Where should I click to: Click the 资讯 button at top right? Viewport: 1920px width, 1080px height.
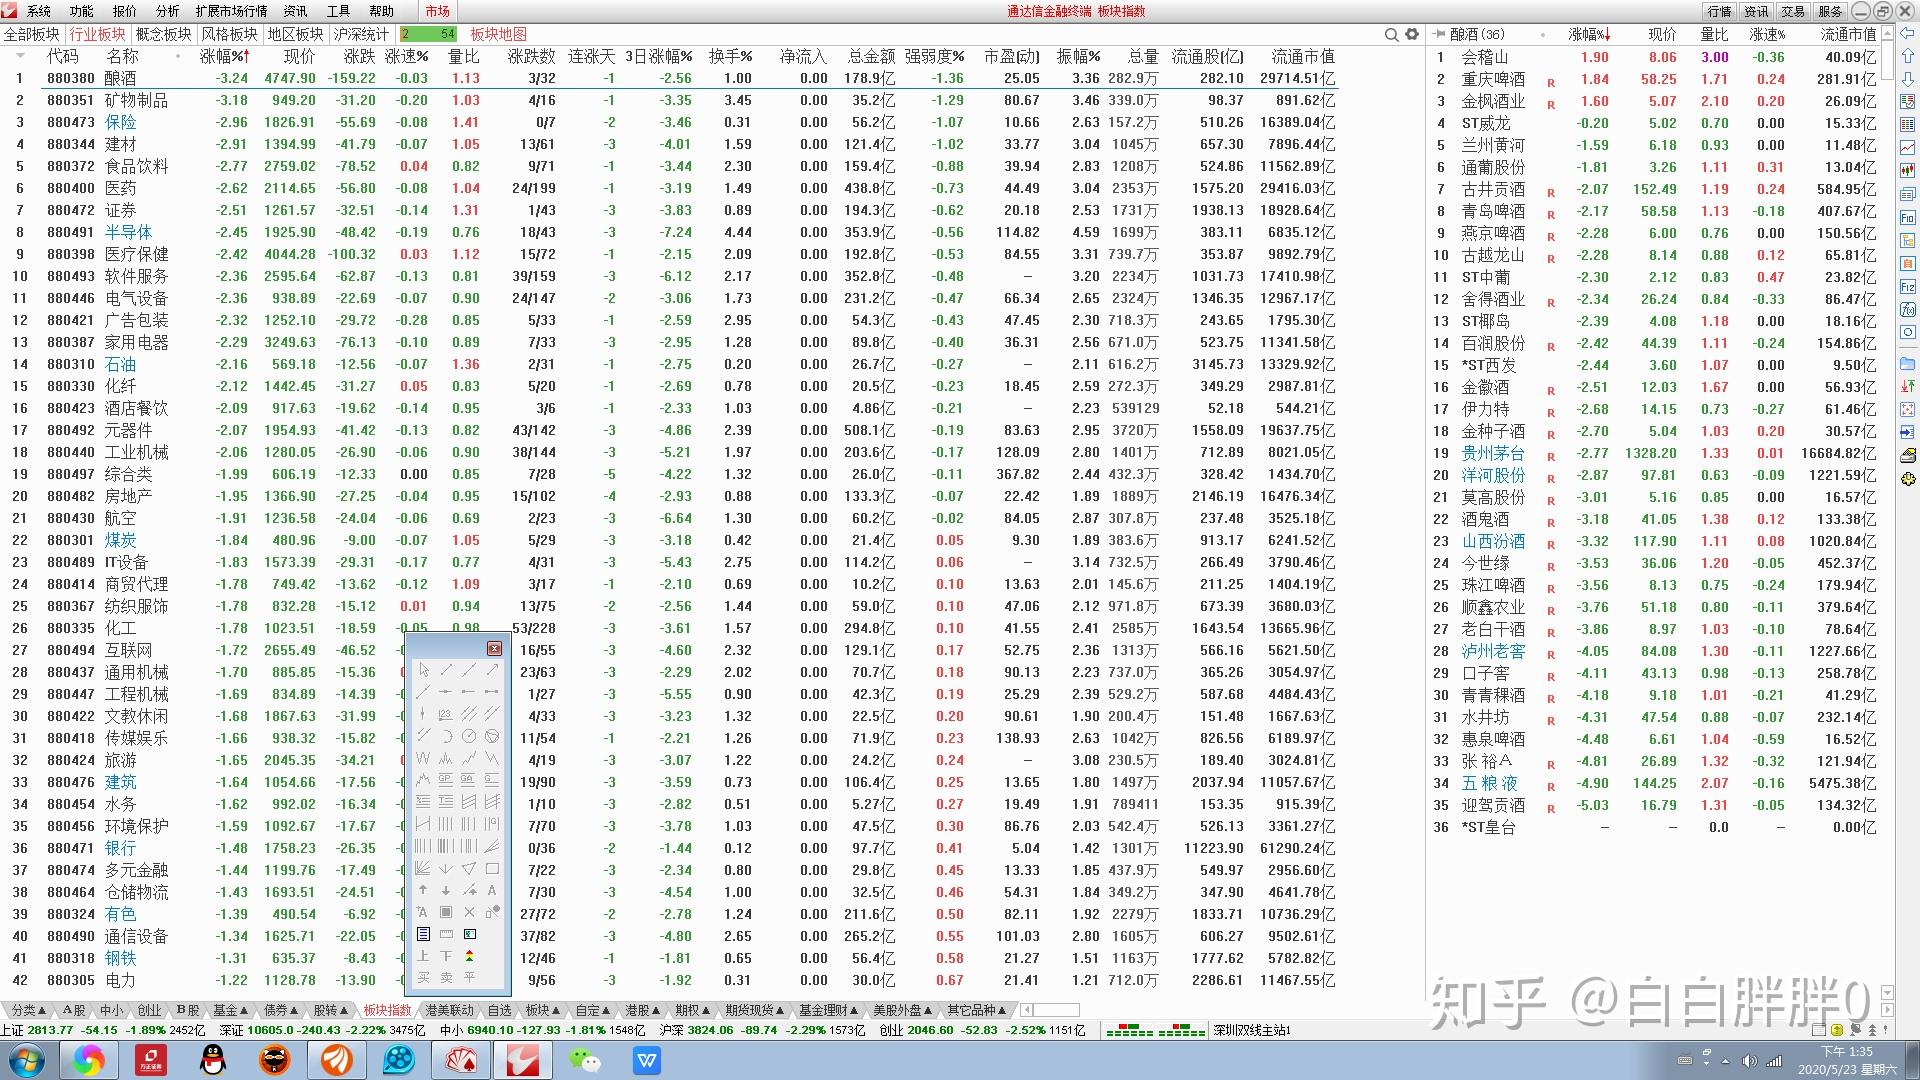coord(1756,11)
